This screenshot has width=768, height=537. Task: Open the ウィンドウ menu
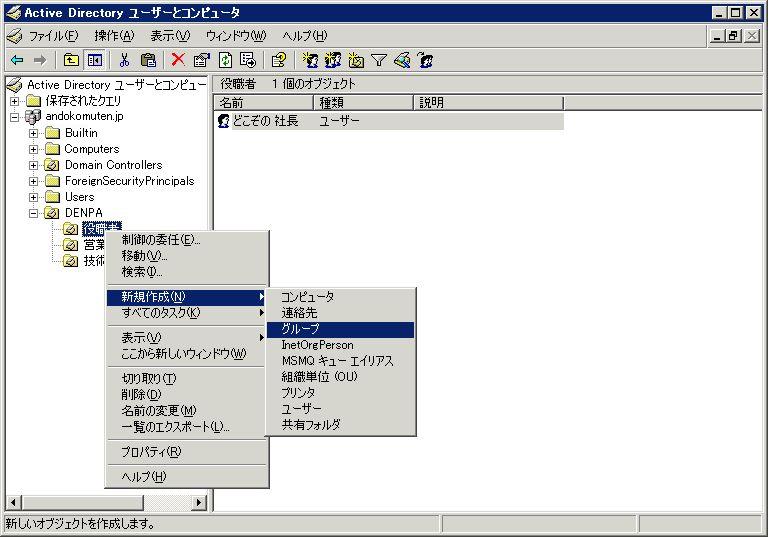tap(236, 36)
